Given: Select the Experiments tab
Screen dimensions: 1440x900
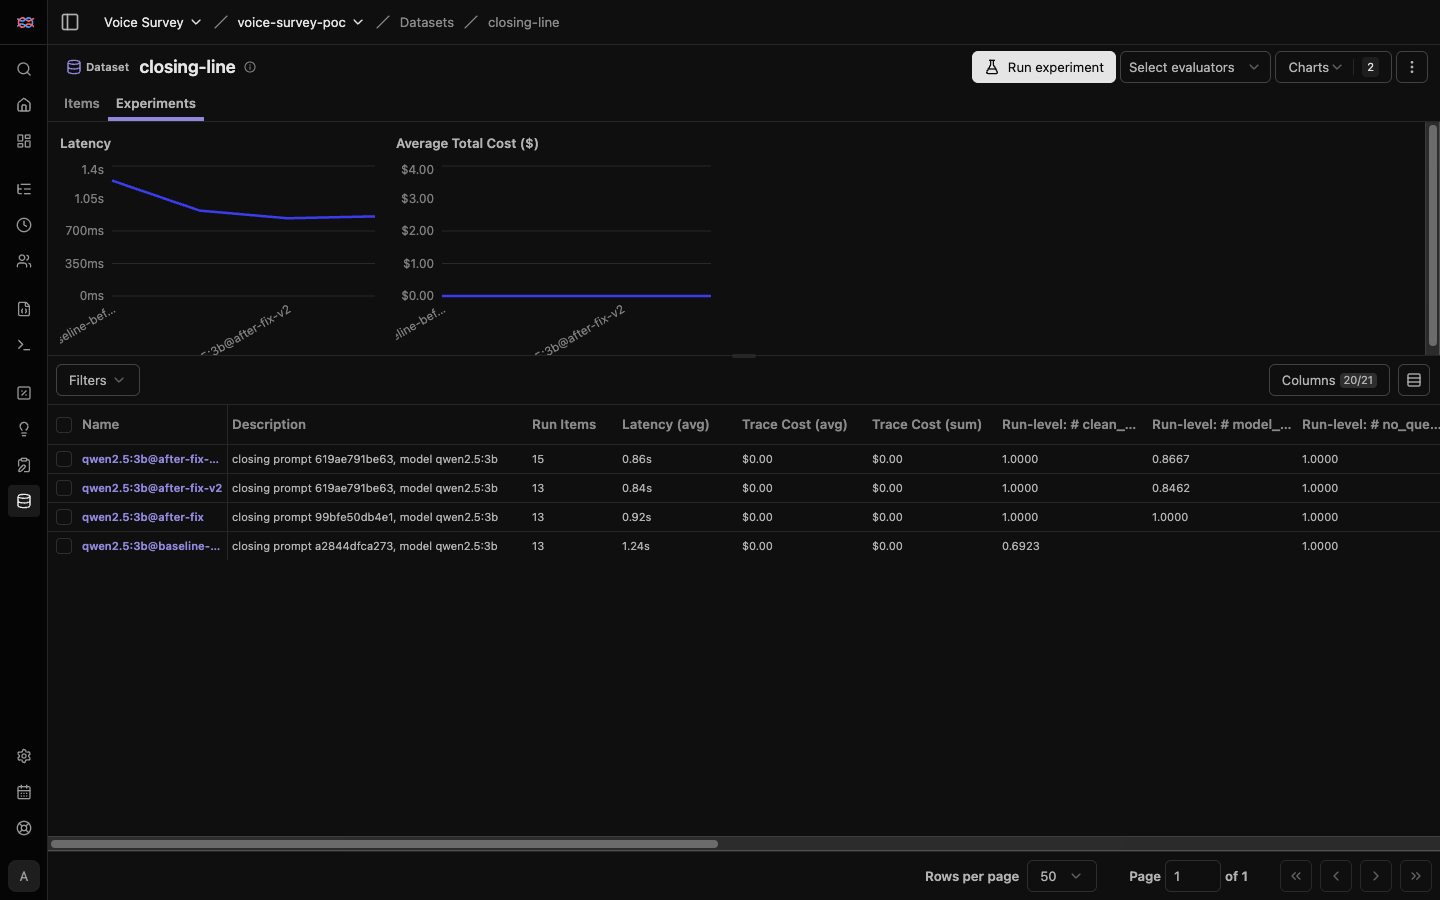Looking at the screenshot, I should (x=156, y=103).
